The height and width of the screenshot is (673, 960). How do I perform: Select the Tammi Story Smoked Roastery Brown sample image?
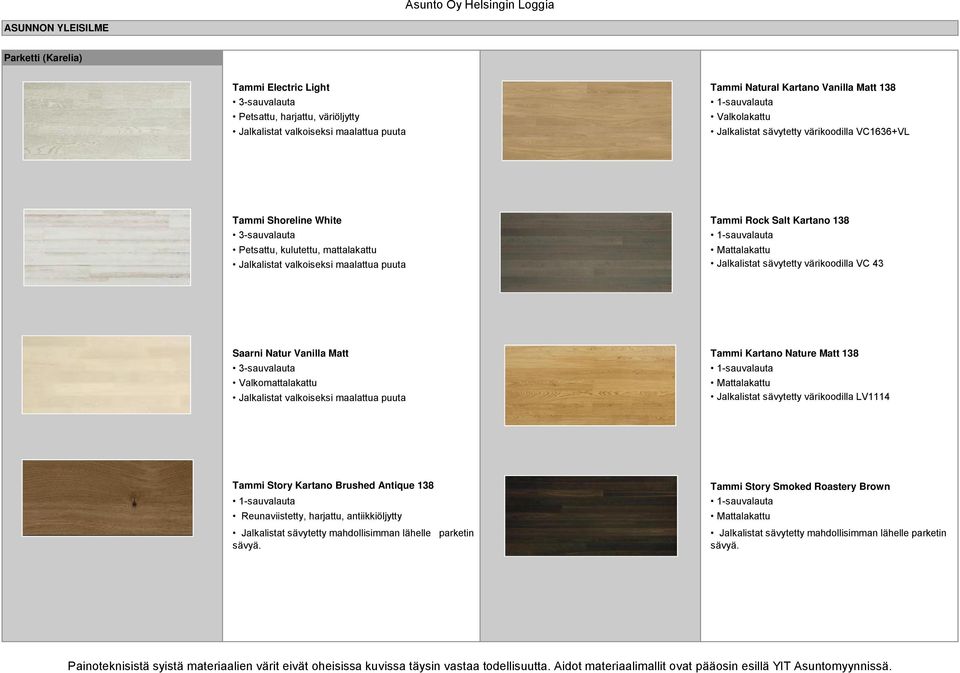(x=591, y=516)
